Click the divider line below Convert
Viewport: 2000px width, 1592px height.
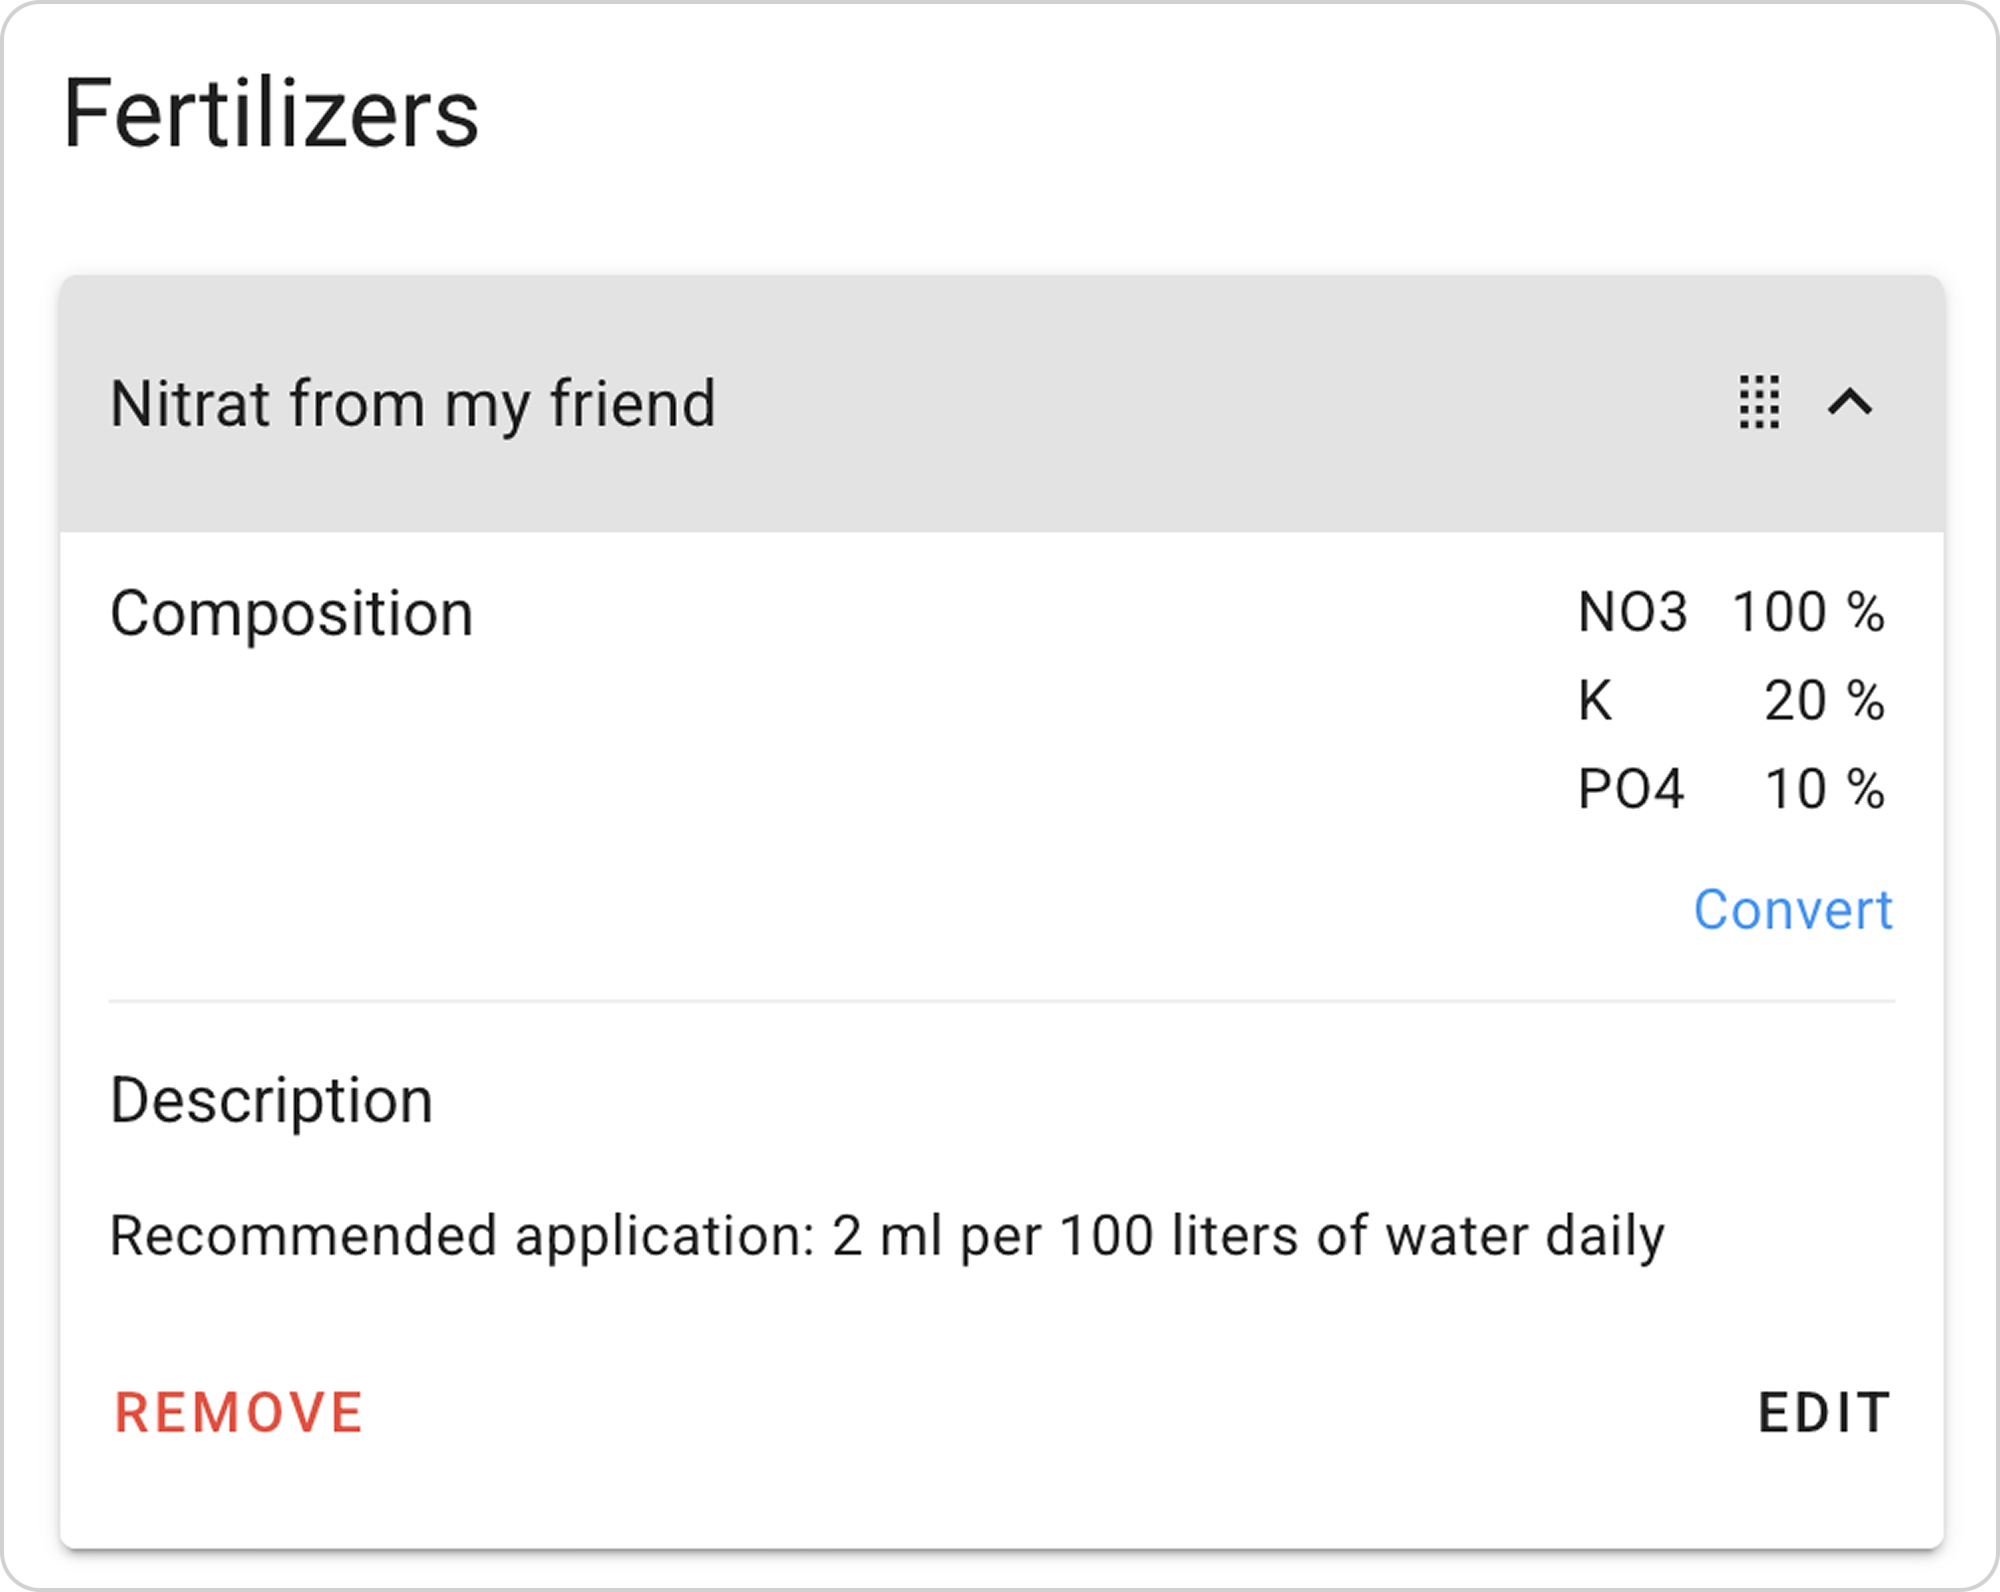pos(1000,1001)
